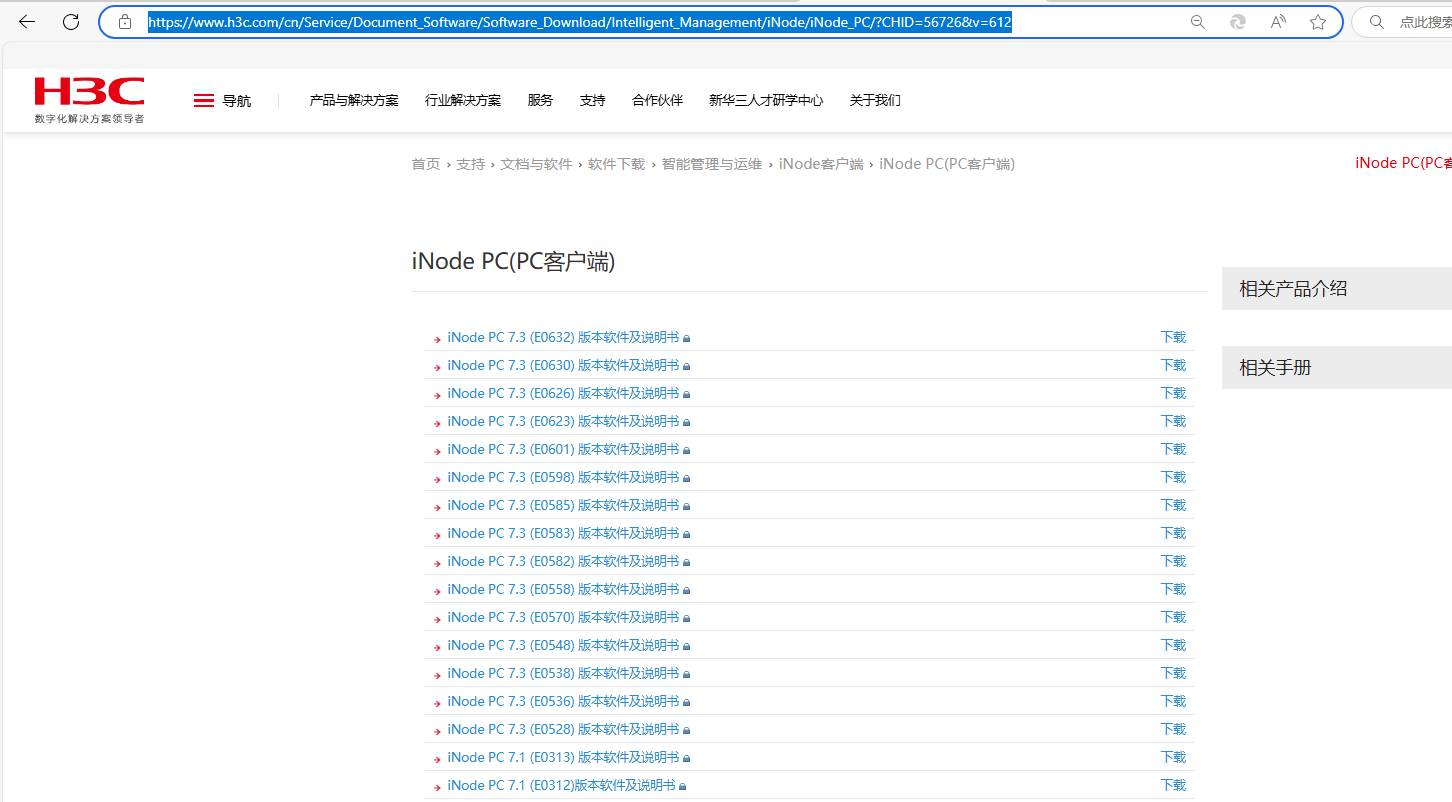Open the 新华三人才研学中心 menu
The height and width of the screenshot is (802, 1452).
click(766, 100)
